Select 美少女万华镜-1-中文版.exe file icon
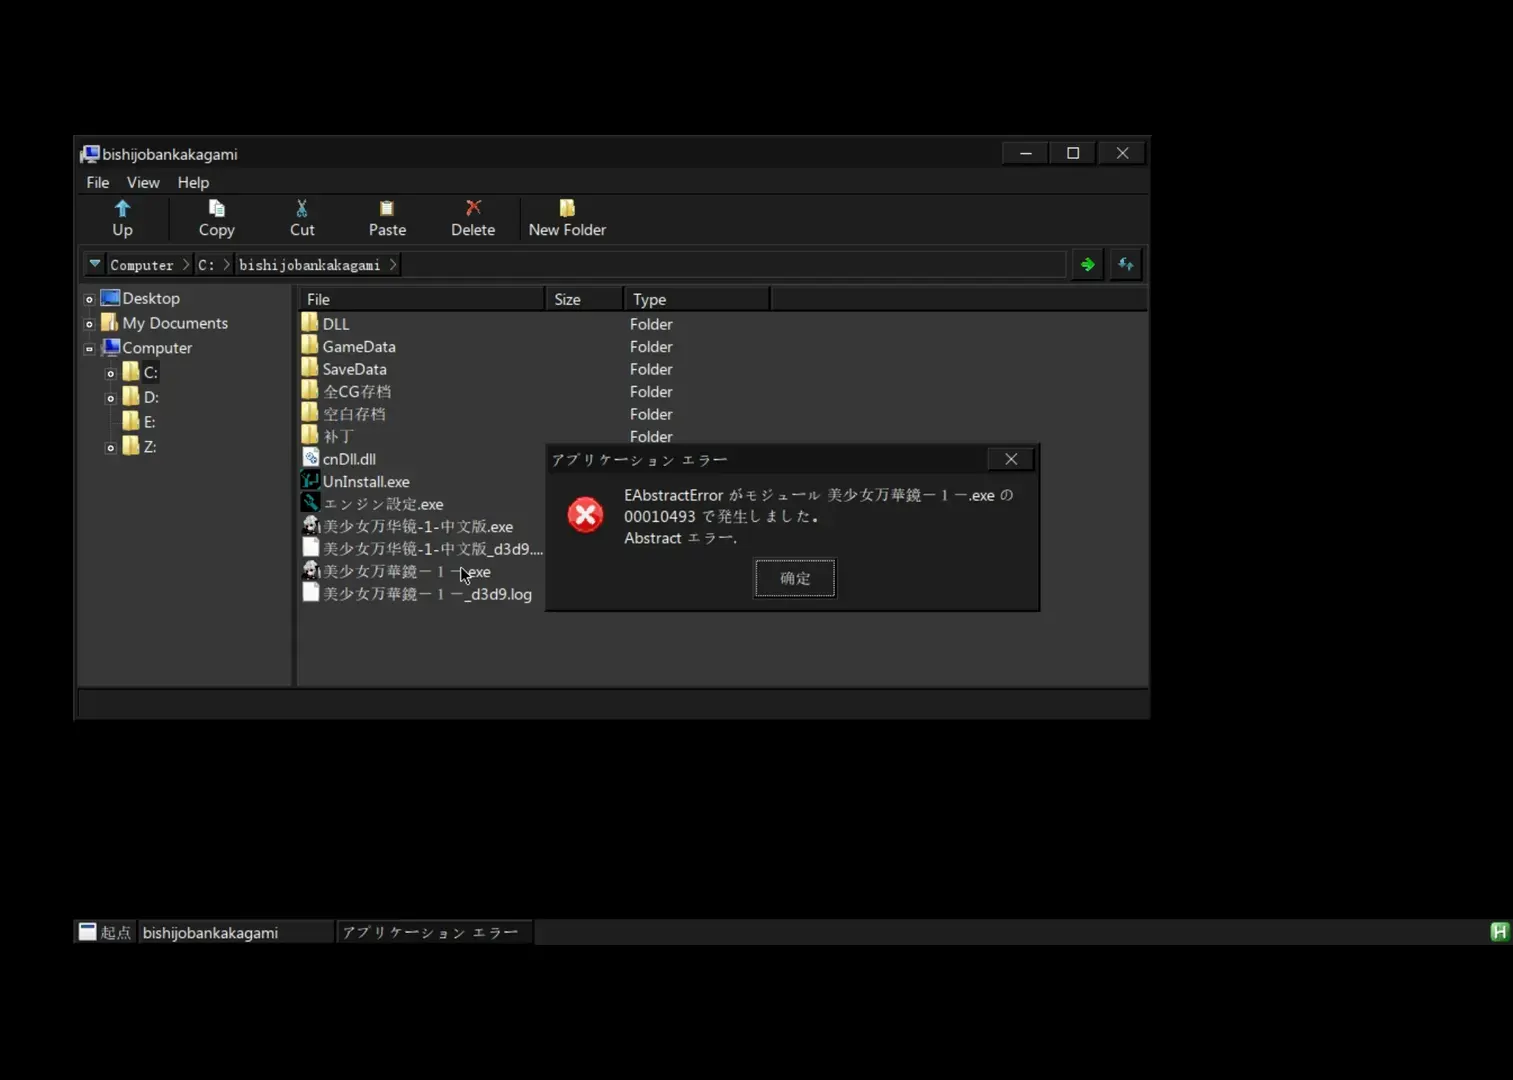This screenshot has width=1513, height=1080. coord(310,526)
